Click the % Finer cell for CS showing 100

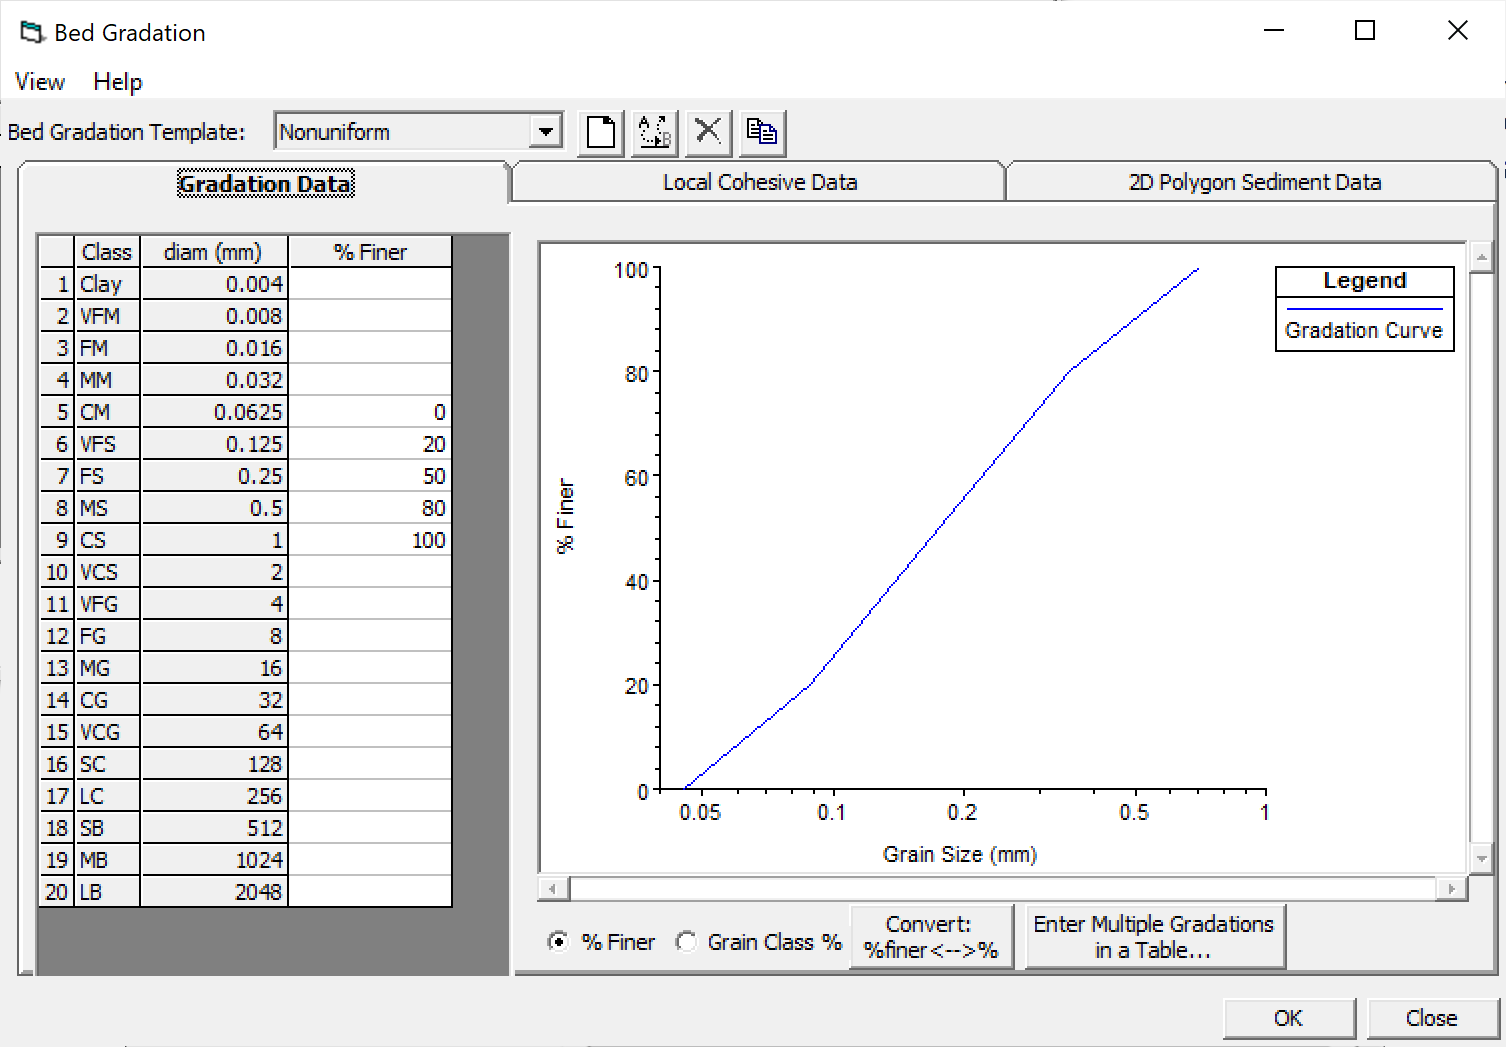point(370,540)
